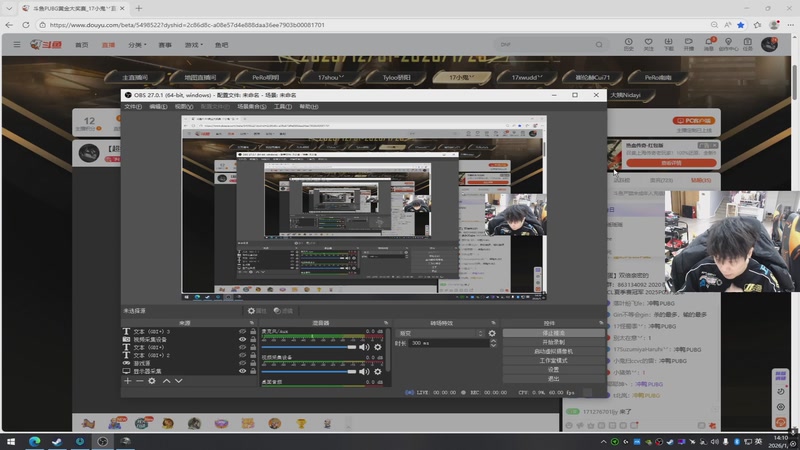Click the add source plus icon in OBS
The height and width of the screenshot is (450, 800).
[128, 381]
